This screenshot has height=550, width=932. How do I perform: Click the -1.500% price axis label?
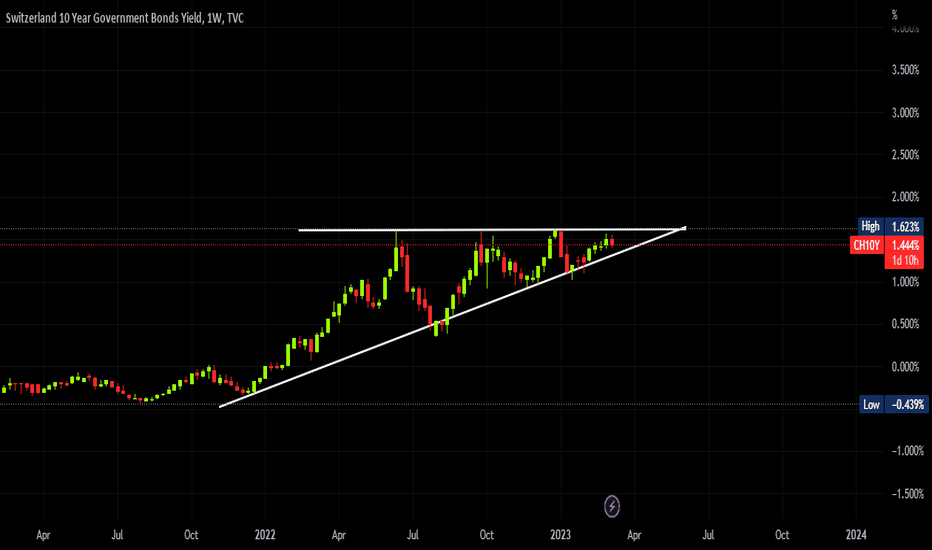tap(907, 494)
